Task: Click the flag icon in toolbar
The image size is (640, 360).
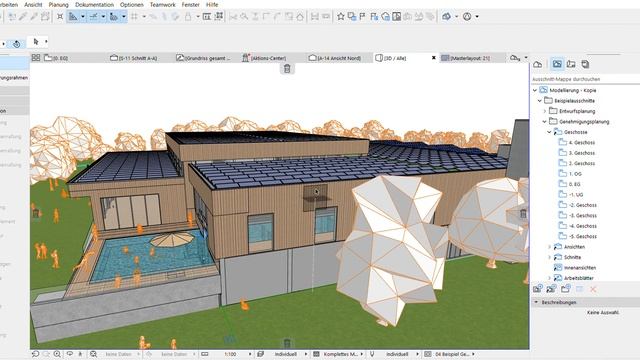Action: 362,17
